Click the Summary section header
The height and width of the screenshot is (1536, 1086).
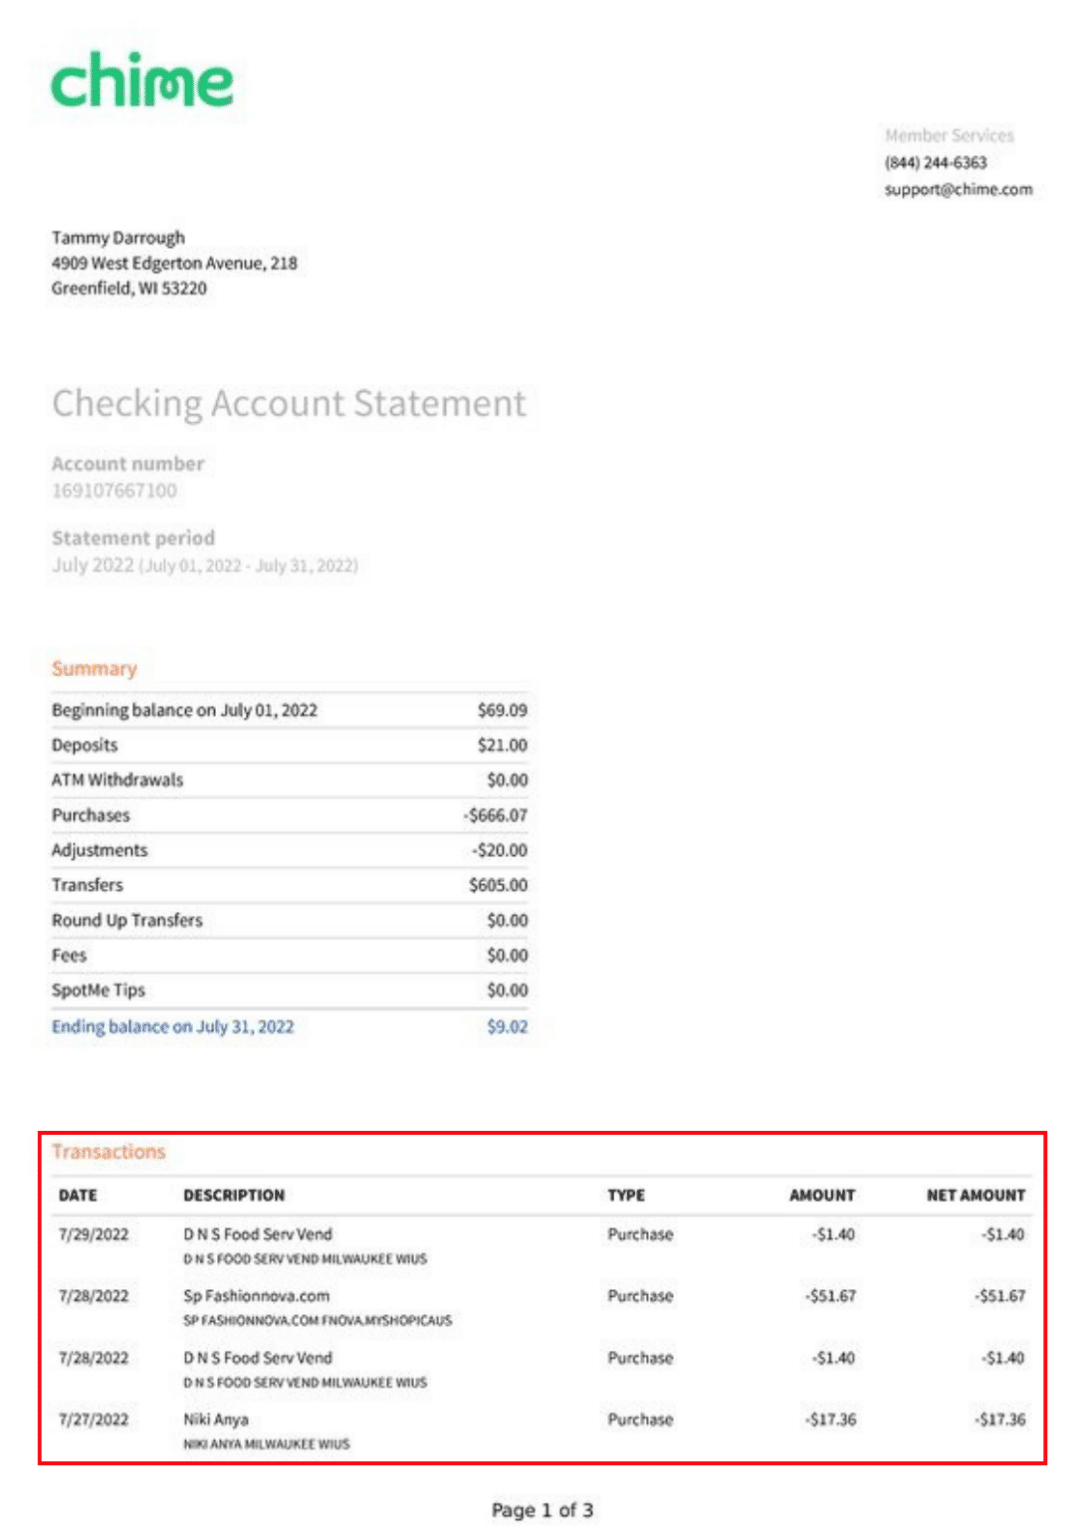95,668
